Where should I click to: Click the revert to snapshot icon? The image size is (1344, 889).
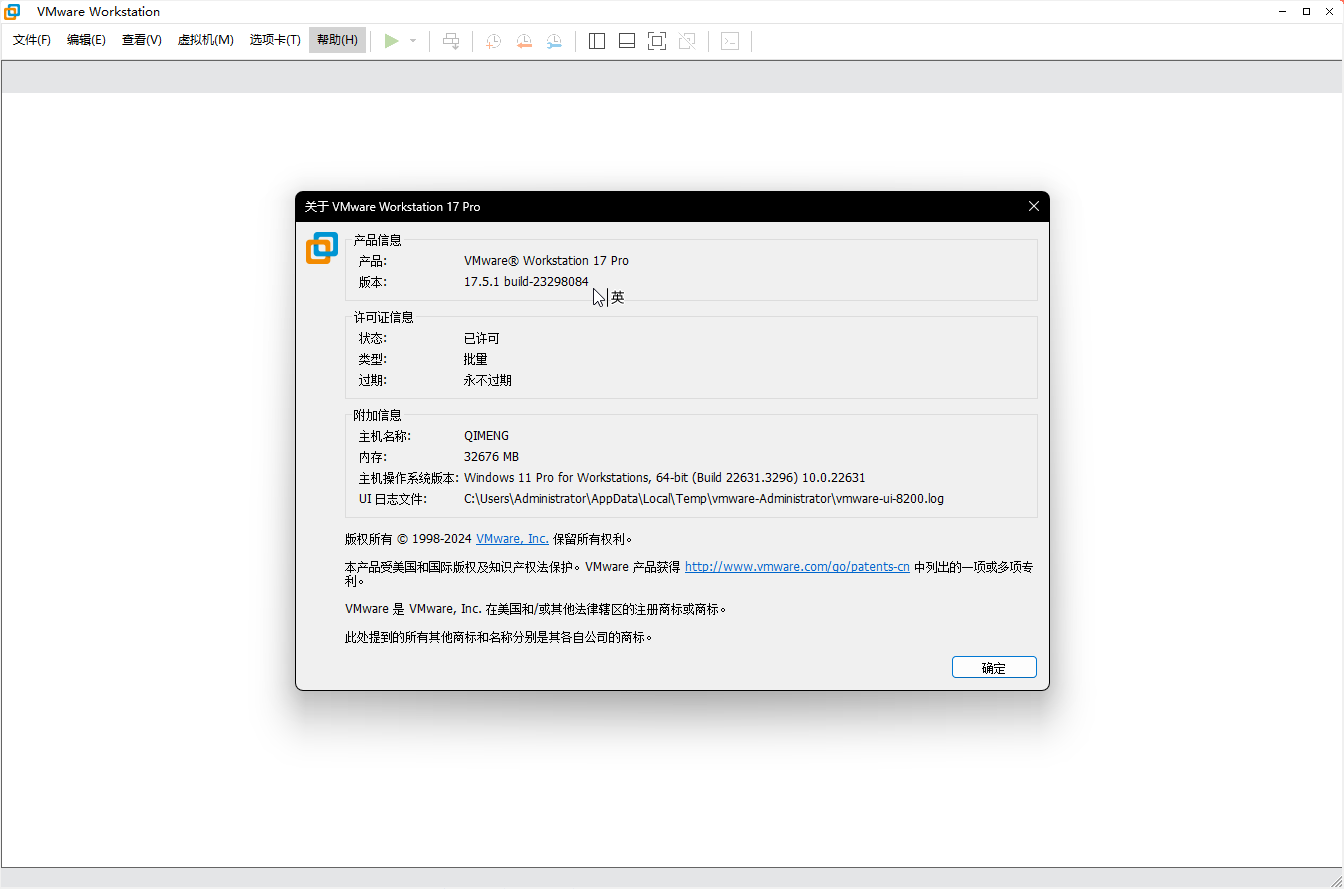coord(524,41)
